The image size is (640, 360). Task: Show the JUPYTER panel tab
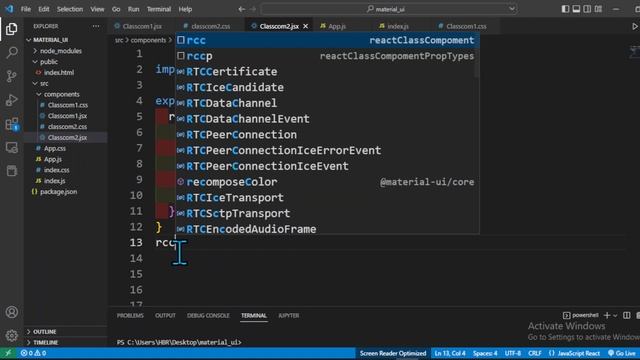(289, 316)
